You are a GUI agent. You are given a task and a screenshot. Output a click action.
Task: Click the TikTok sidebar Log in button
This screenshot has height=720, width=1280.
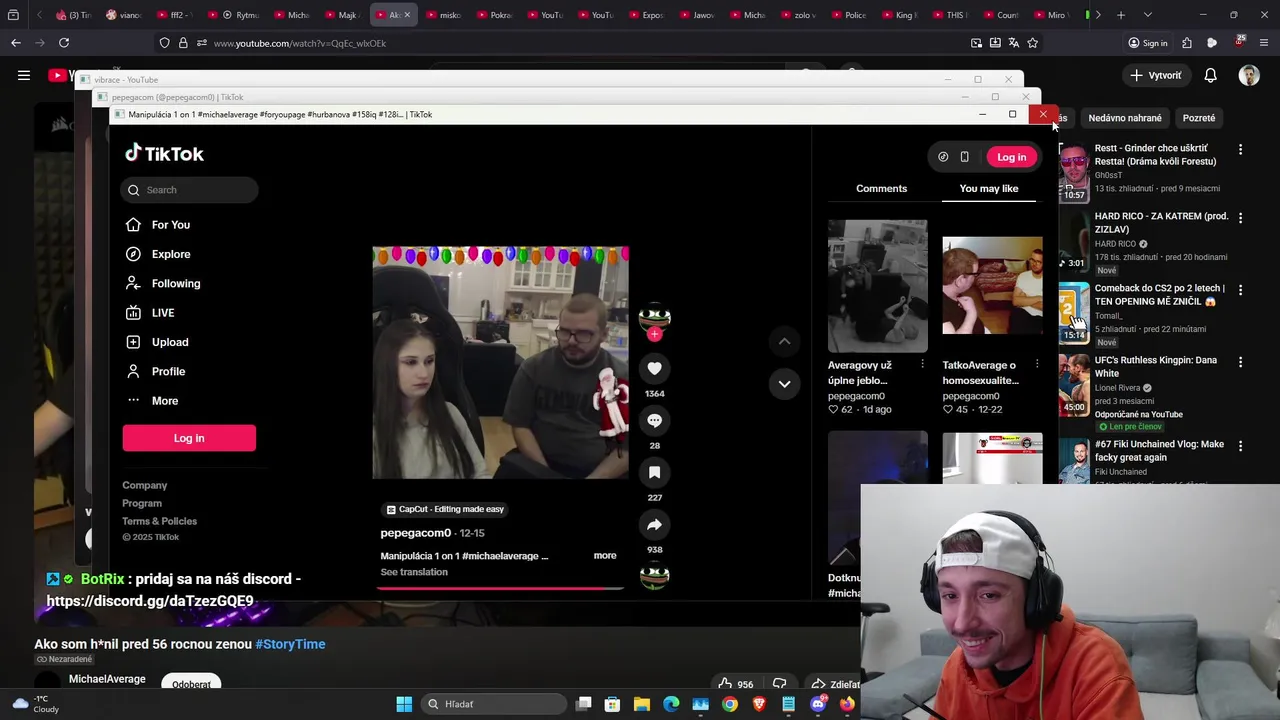coord(189,438)
